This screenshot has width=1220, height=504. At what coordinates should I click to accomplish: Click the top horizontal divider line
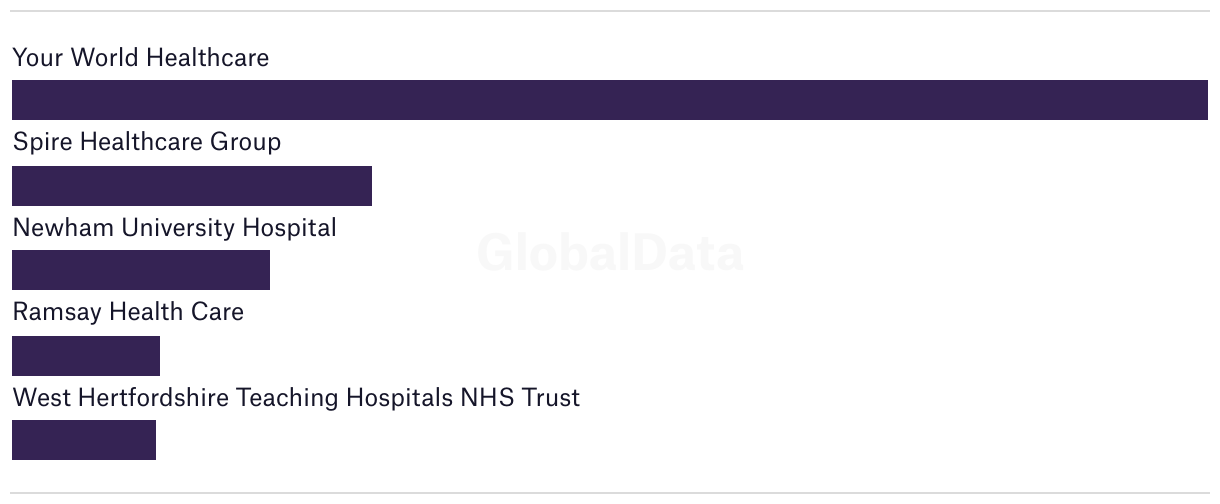[x=610, y=11]
